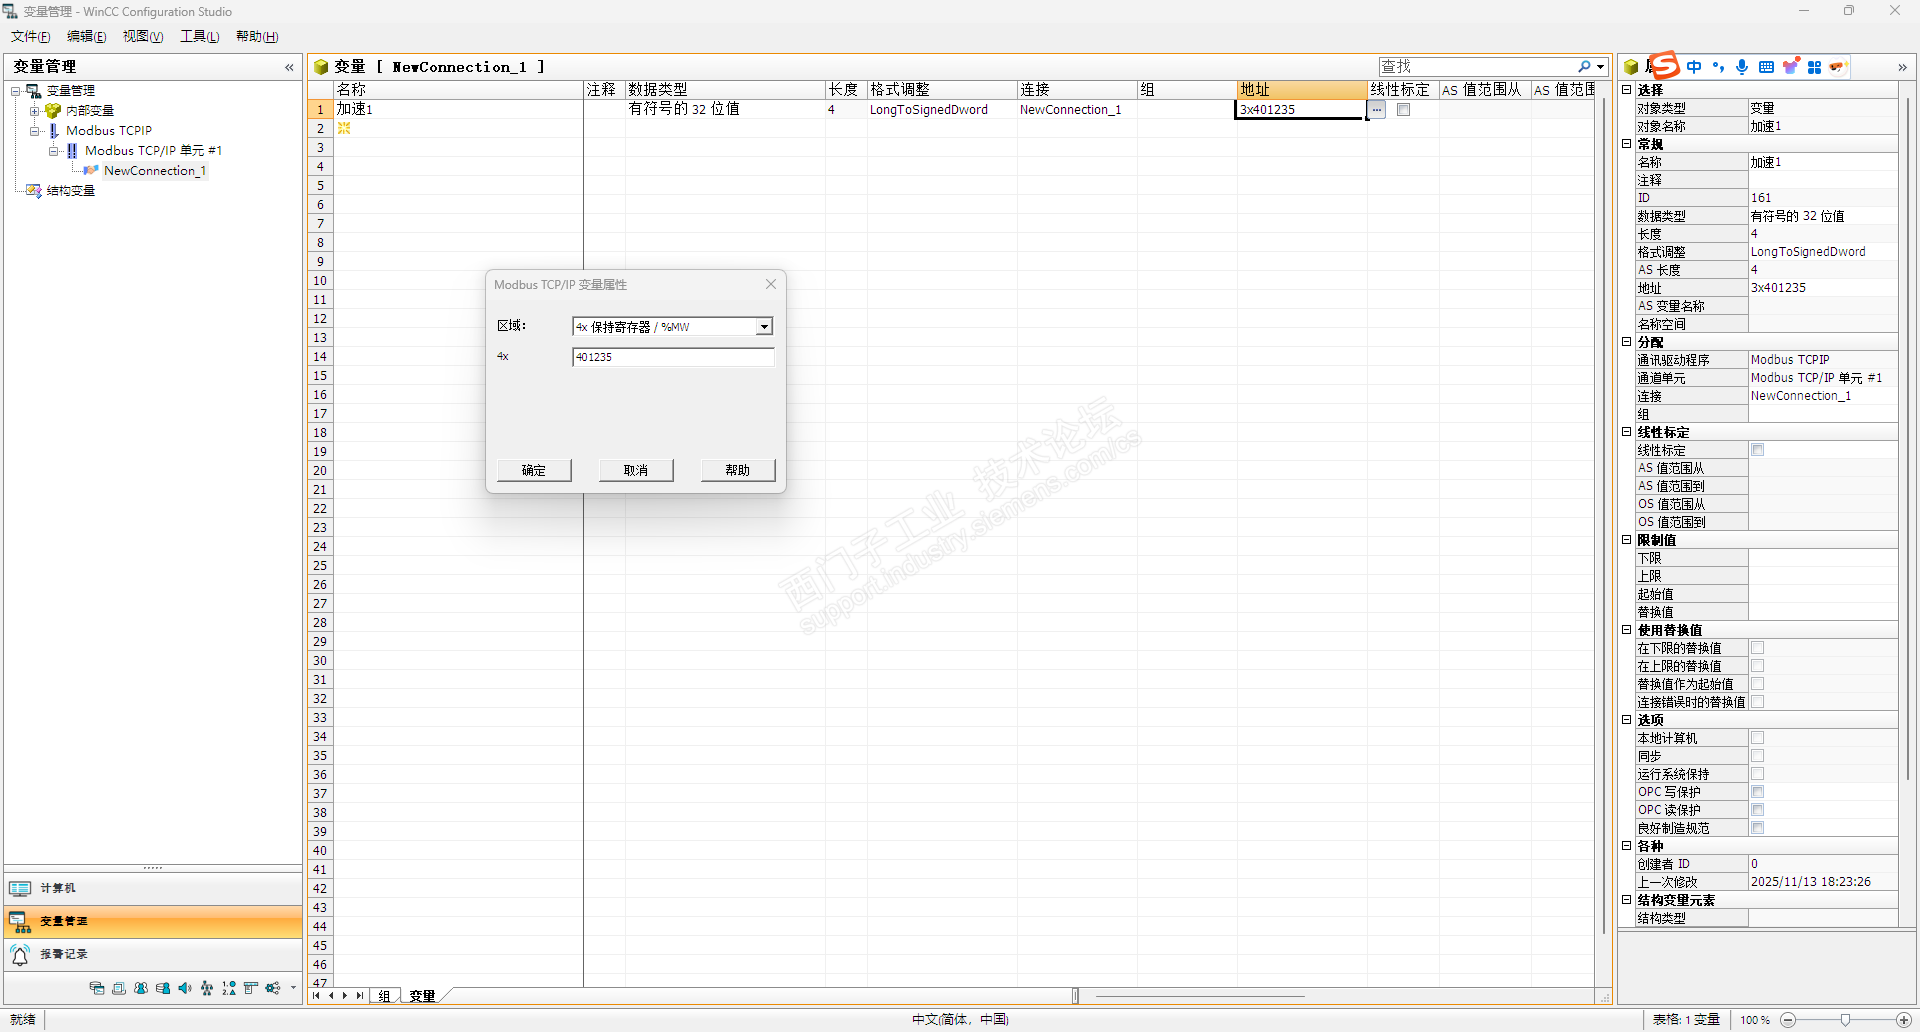Screen dimensions: 1920x1032
Task: Open the 工具(L) menu
Action: tap(199, 36)
